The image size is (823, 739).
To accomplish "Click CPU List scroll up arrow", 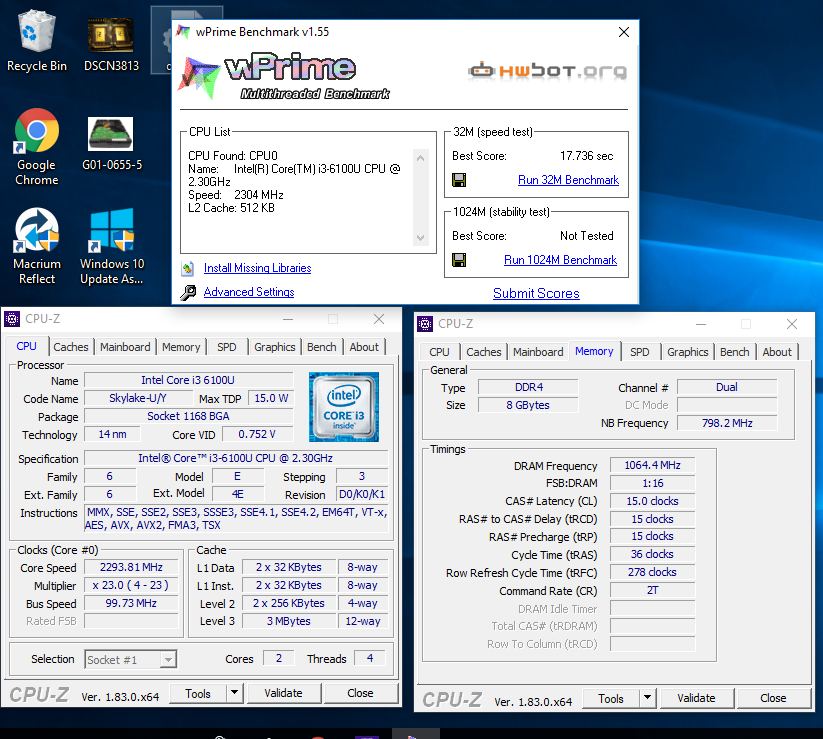I will pyautogui.click(x=420, y=157).
